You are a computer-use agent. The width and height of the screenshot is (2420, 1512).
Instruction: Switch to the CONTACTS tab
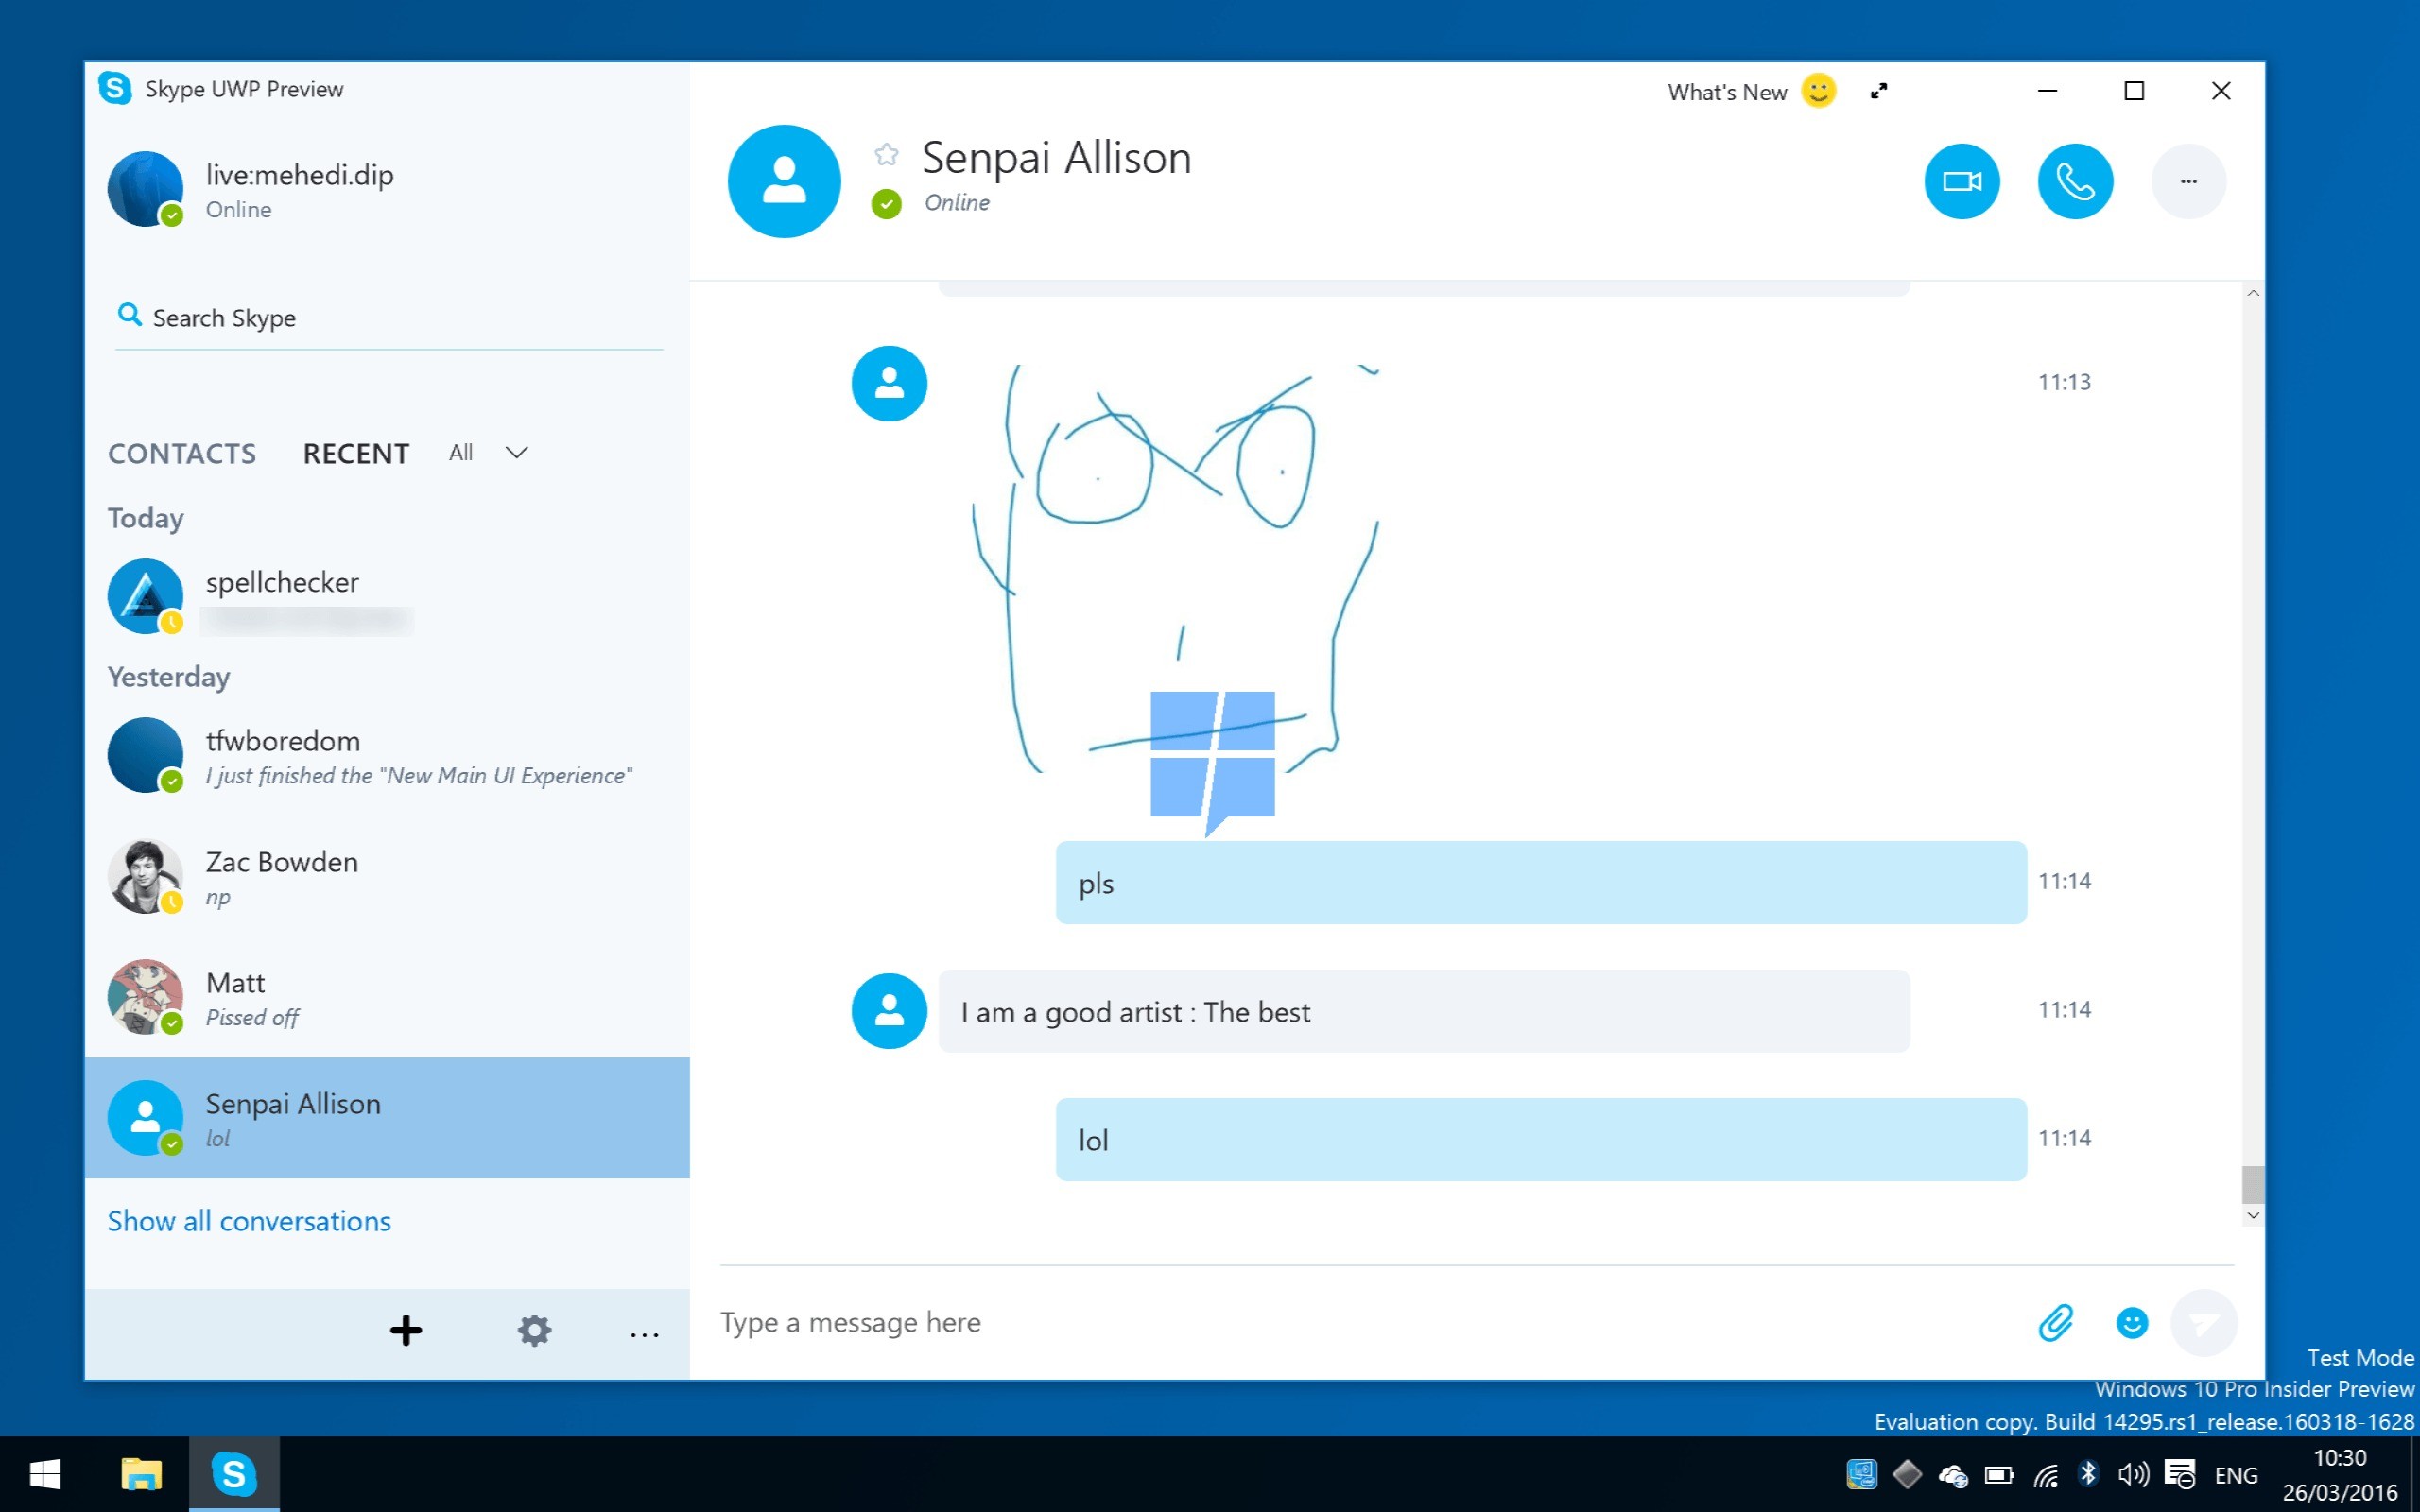click(x=182, y=453)
